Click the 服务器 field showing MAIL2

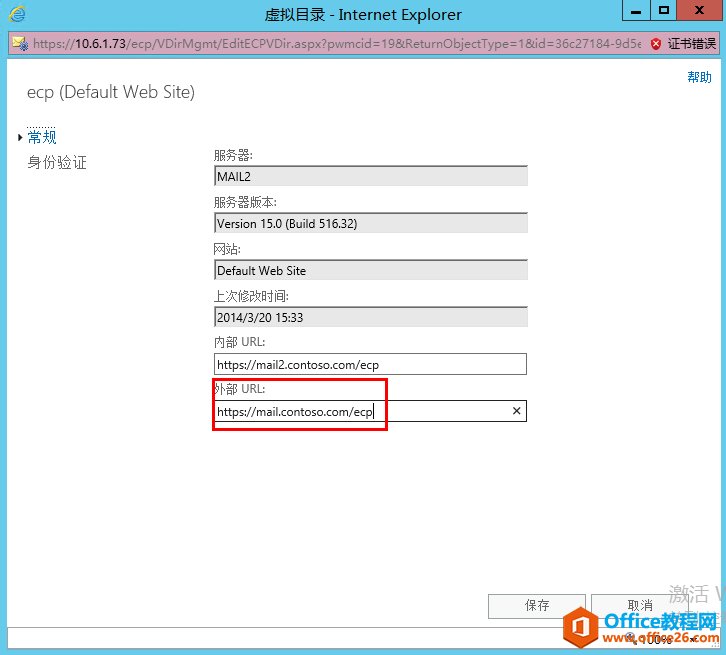click(x=371, y=176)
